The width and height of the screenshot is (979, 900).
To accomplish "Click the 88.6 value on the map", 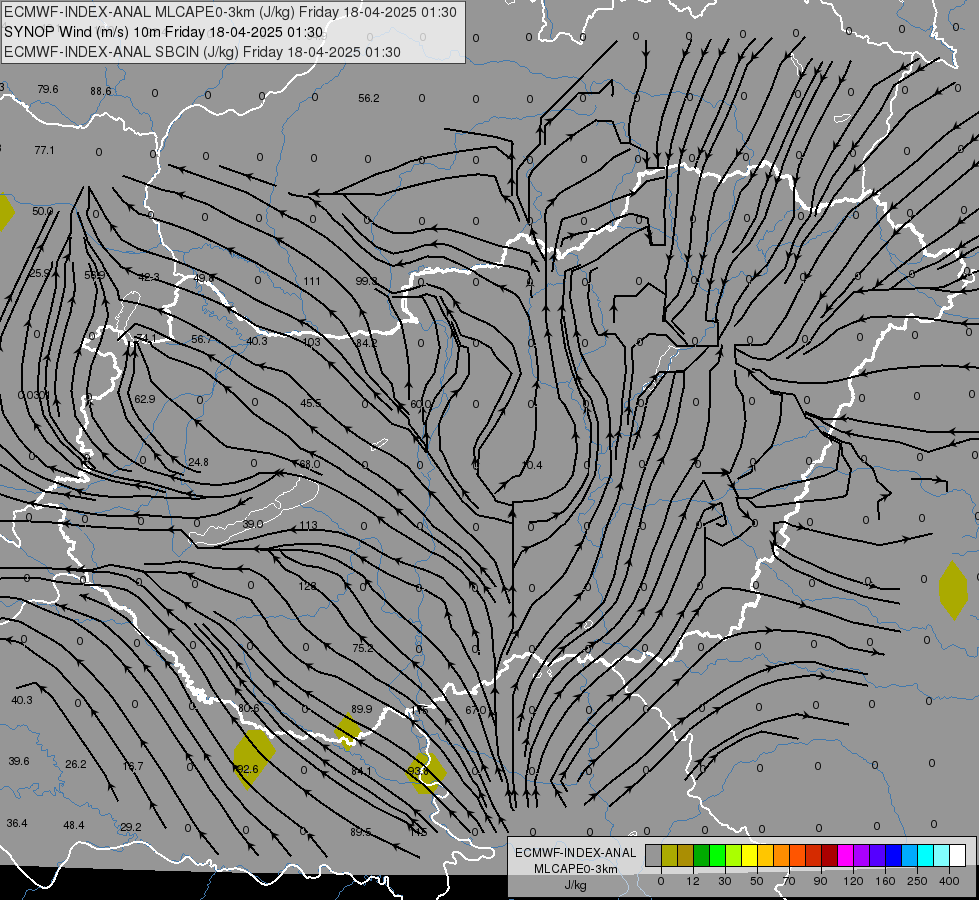I will [101, 91].
